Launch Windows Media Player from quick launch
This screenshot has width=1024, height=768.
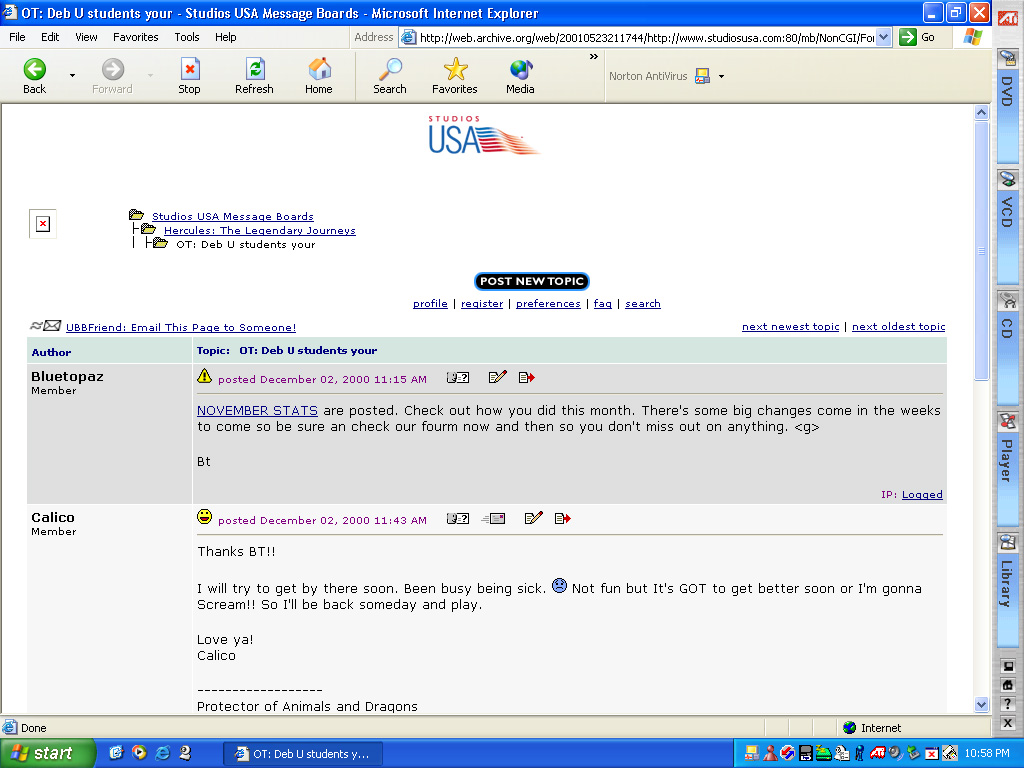(x=139, y=753)
